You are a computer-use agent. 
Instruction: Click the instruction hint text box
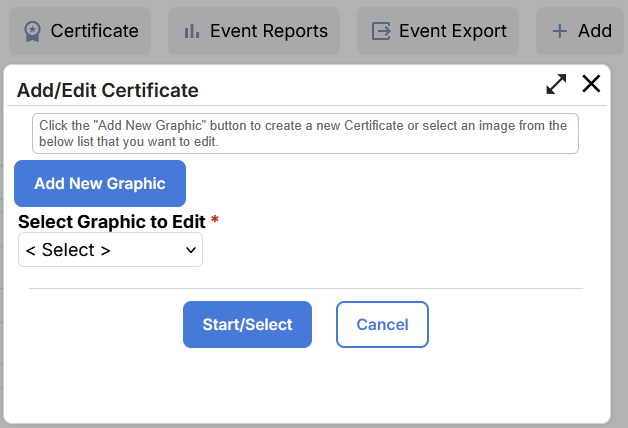click(305, 133)
